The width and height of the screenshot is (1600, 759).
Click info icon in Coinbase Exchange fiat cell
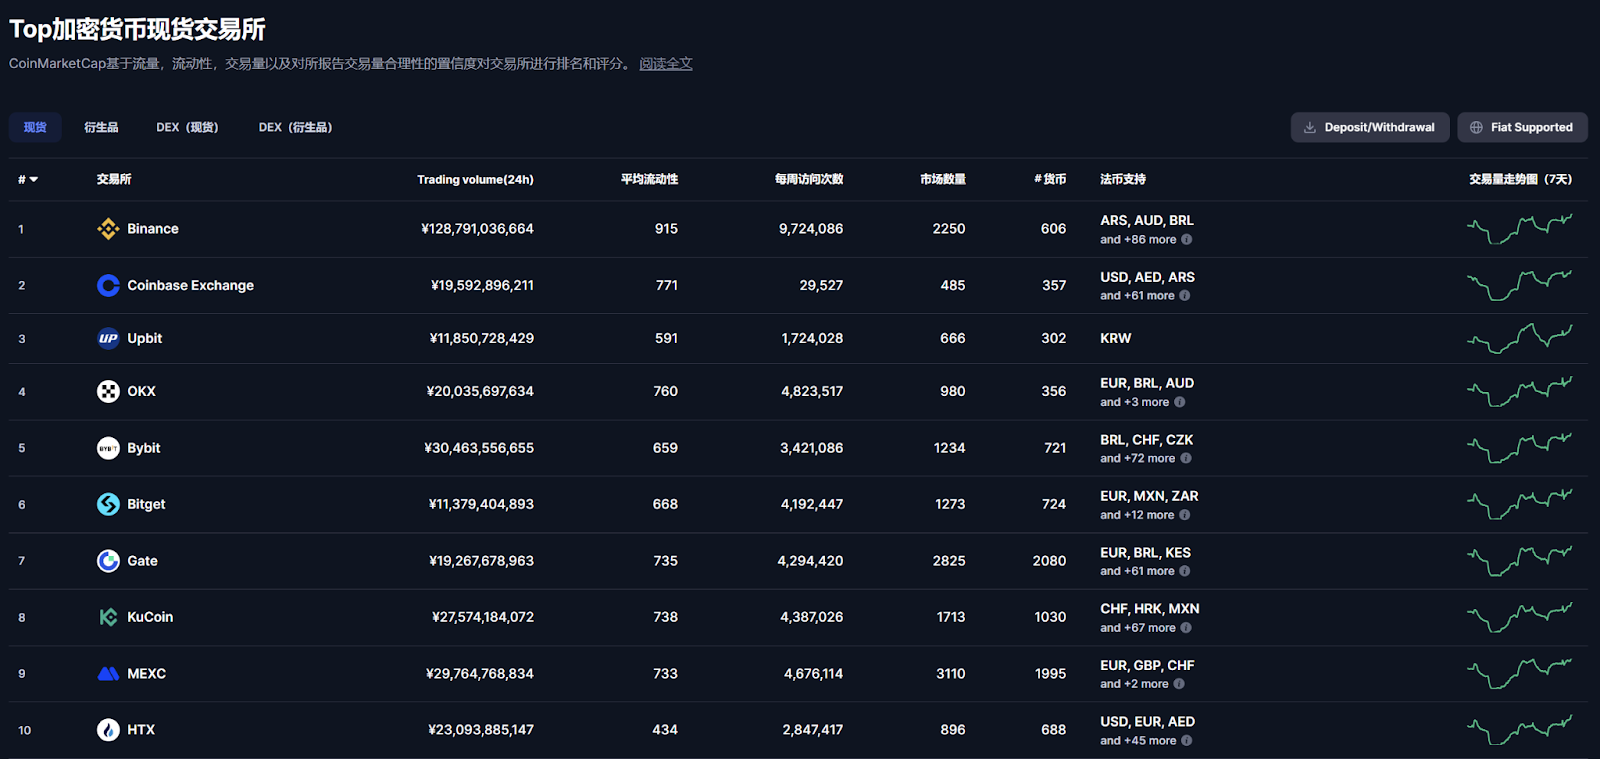pos(1184,296)
